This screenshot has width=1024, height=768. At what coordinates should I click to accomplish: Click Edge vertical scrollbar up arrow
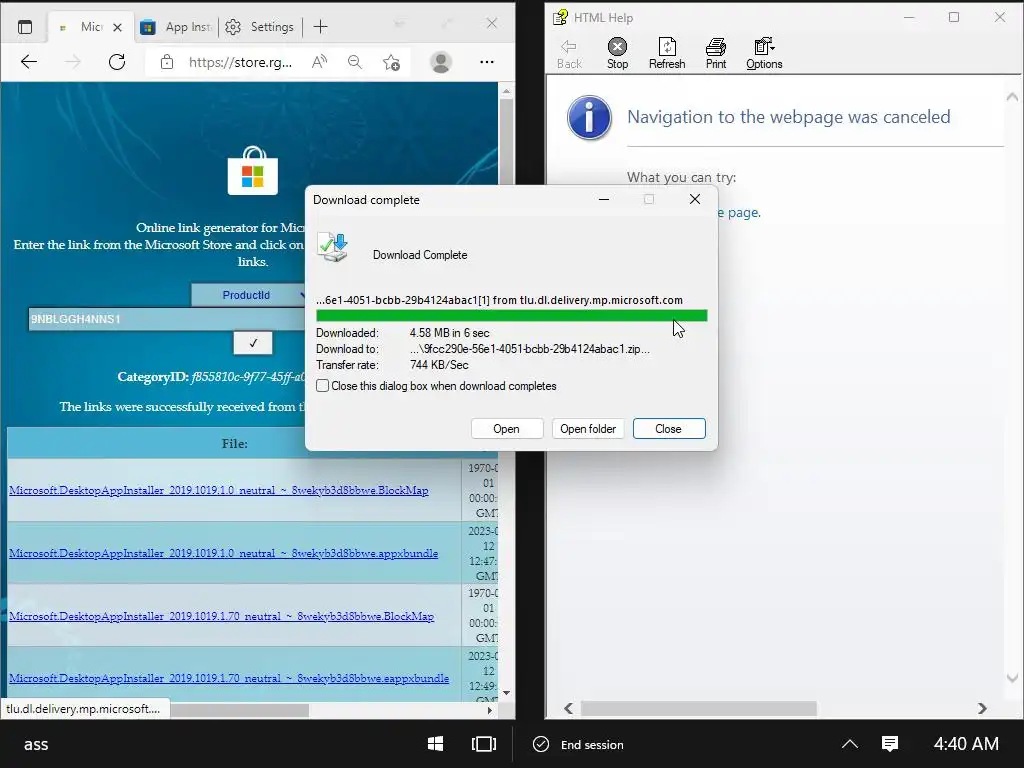(506, 92)
